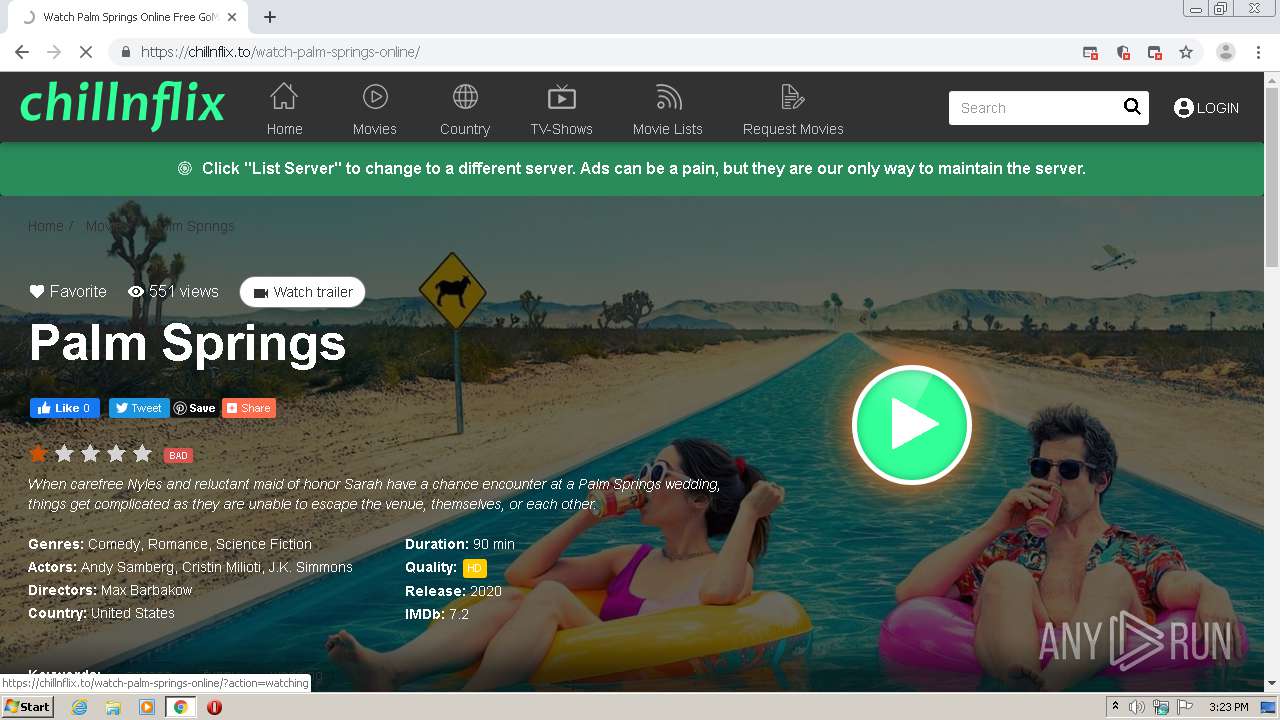Open the Romance genre link
Image resolution: width=1280 pixels, height=720 pixels.
[178, 544]
